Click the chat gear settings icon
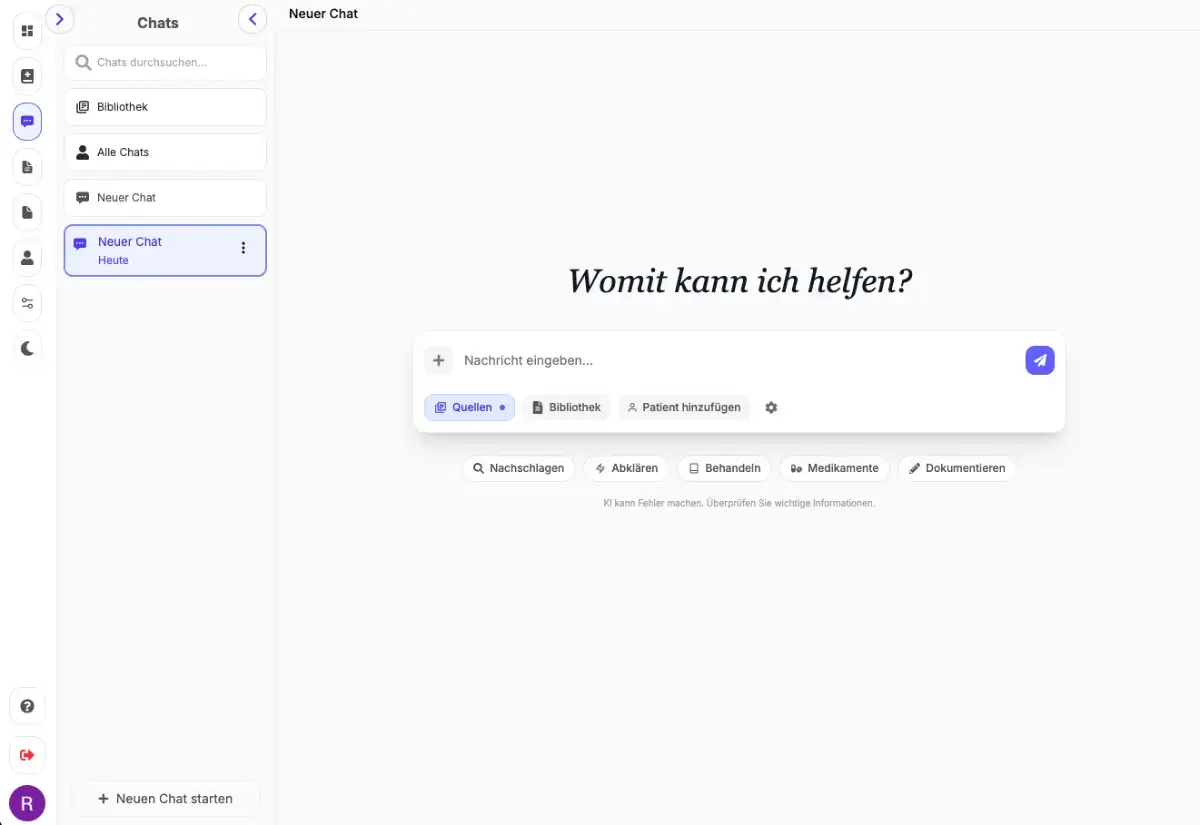 tap(771, 407)
